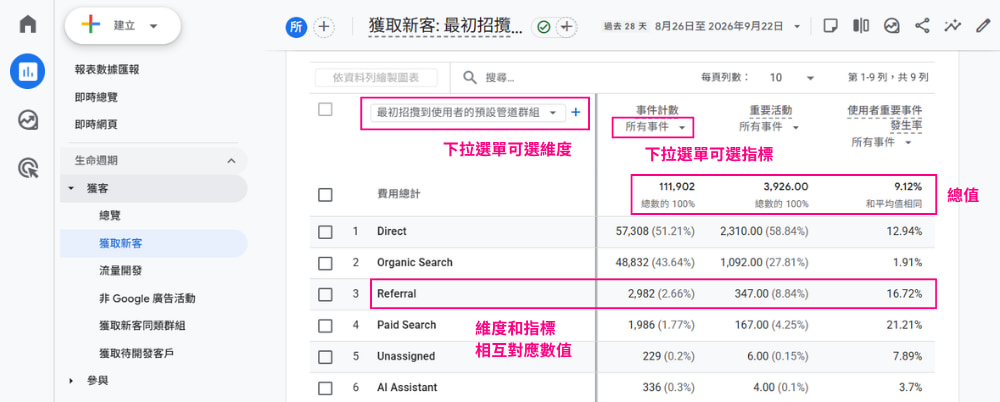Edit report with pencil icon
The height and width of the screenshot is (402, 1000).
click(x=983, y=26)
